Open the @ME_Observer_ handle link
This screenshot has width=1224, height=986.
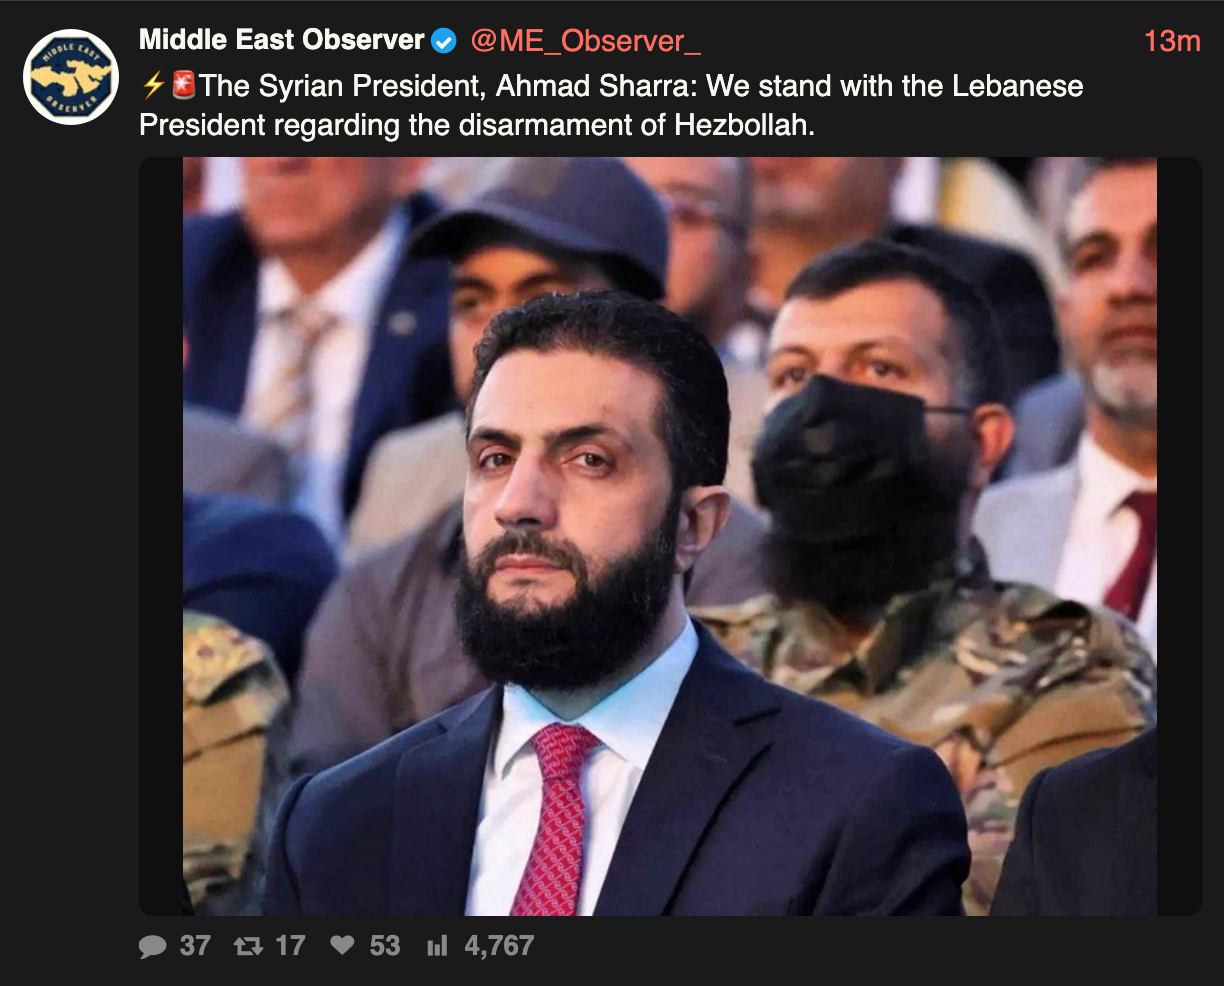[585, 41]
